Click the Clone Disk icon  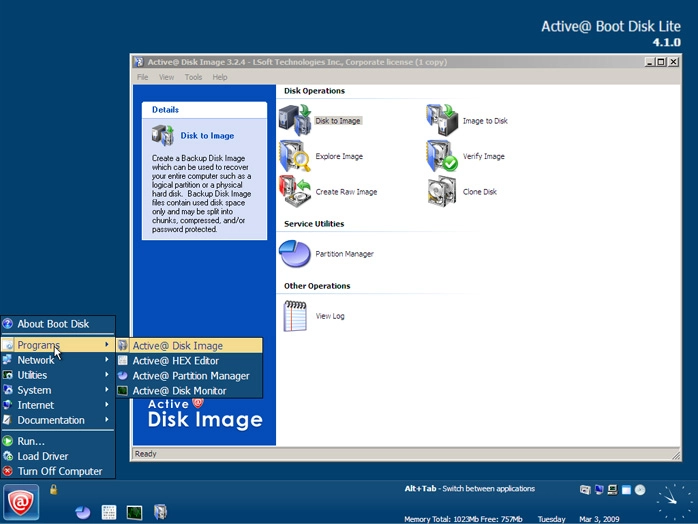tap(442, 191)
